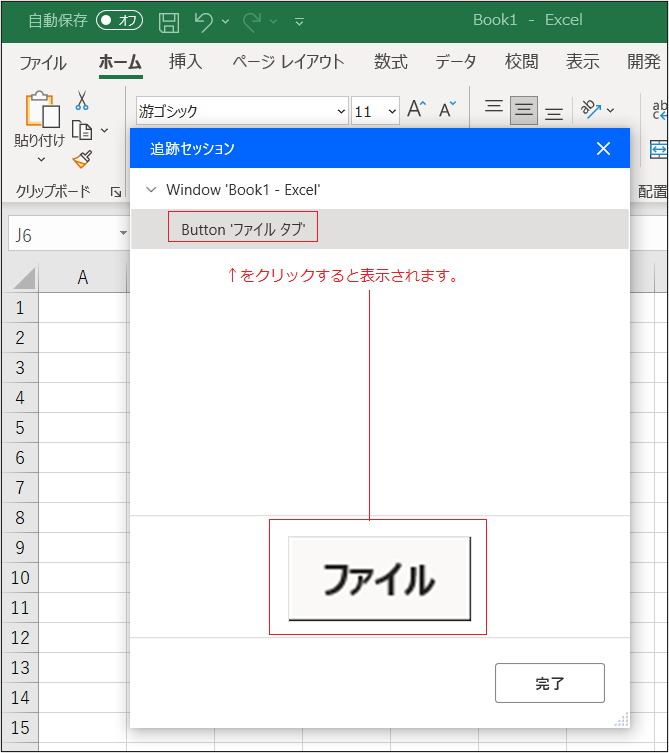Click the Save icon in title bar
The width and height of the screenshot is (669, 753).
coord(169,22)
